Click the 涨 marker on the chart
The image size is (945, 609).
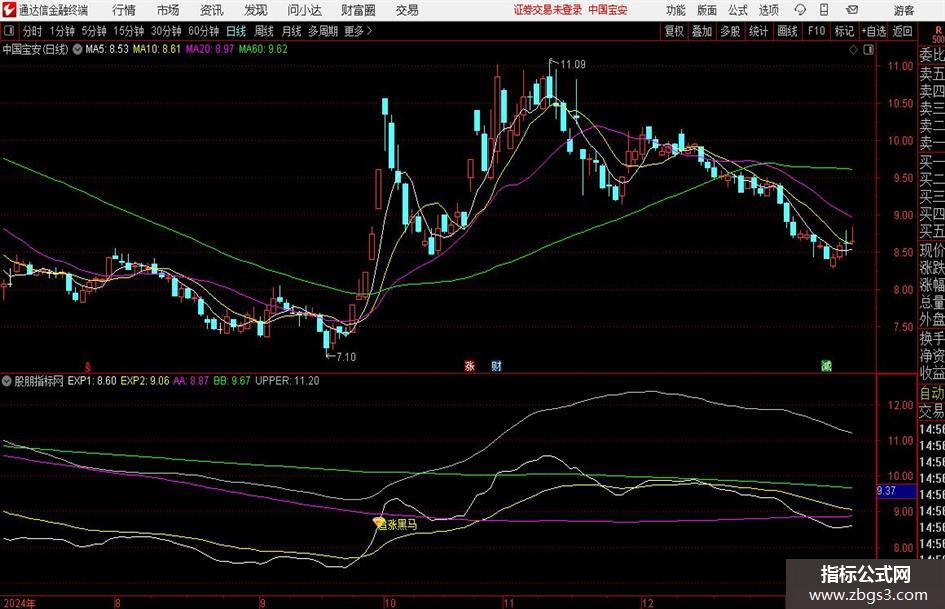tap(469, 366)
